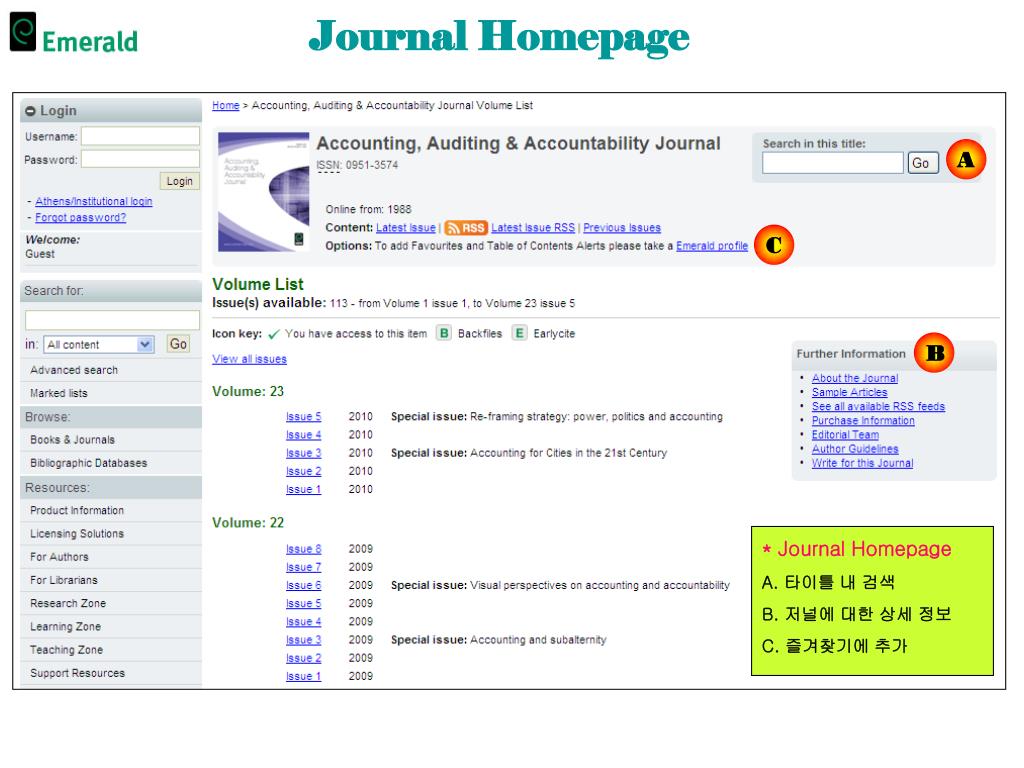Browse Books & Journals
This screenshot has height=768, width=1024.
72,440
